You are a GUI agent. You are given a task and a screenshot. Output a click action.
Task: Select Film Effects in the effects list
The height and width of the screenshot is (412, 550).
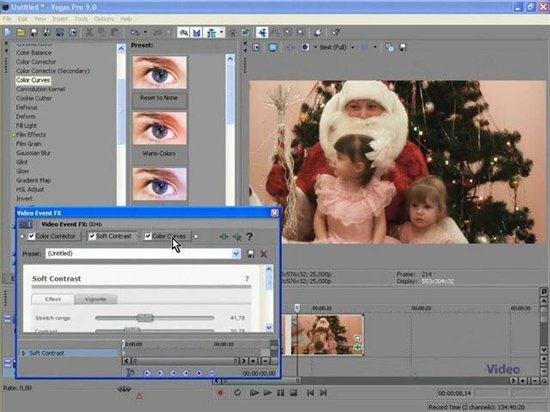point(31,135)
